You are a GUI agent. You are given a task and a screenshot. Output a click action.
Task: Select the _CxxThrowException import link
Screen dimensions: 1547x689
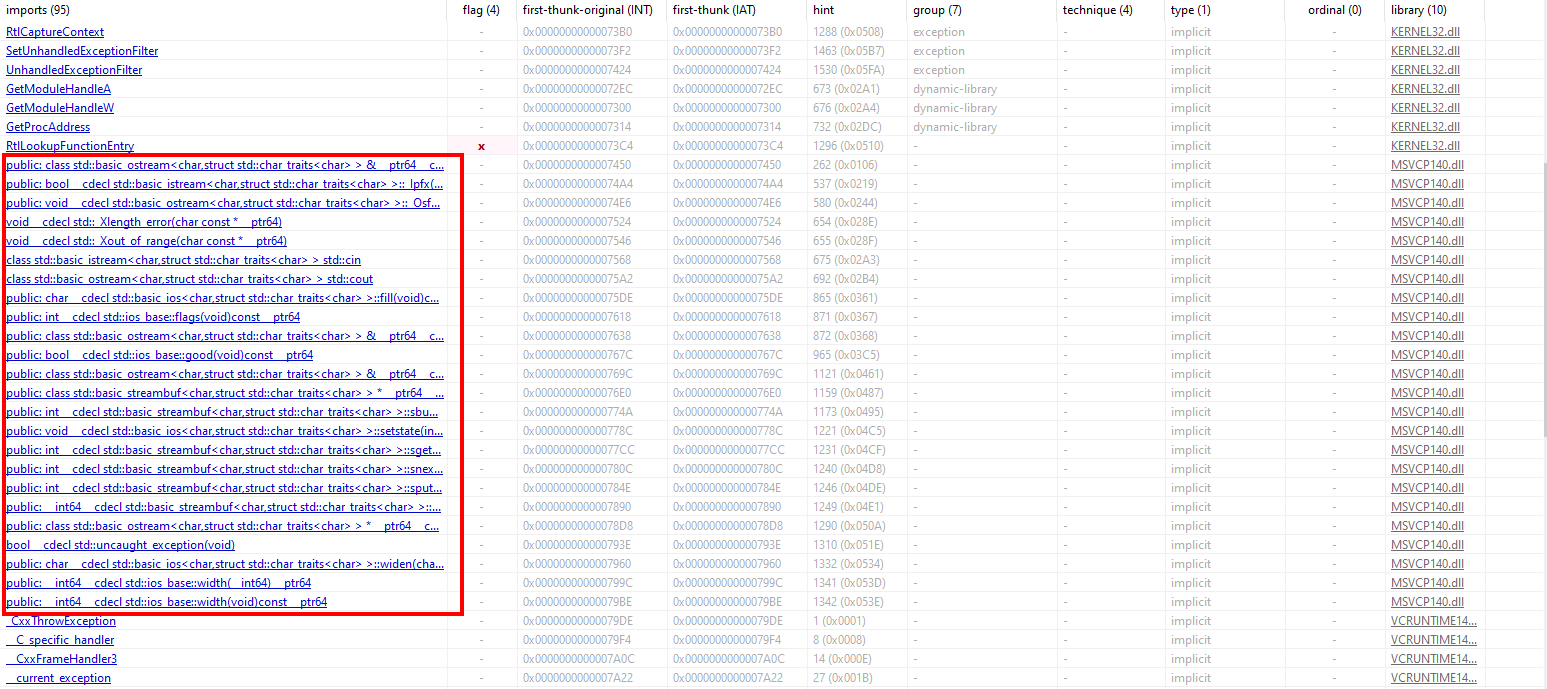(60, 621)
